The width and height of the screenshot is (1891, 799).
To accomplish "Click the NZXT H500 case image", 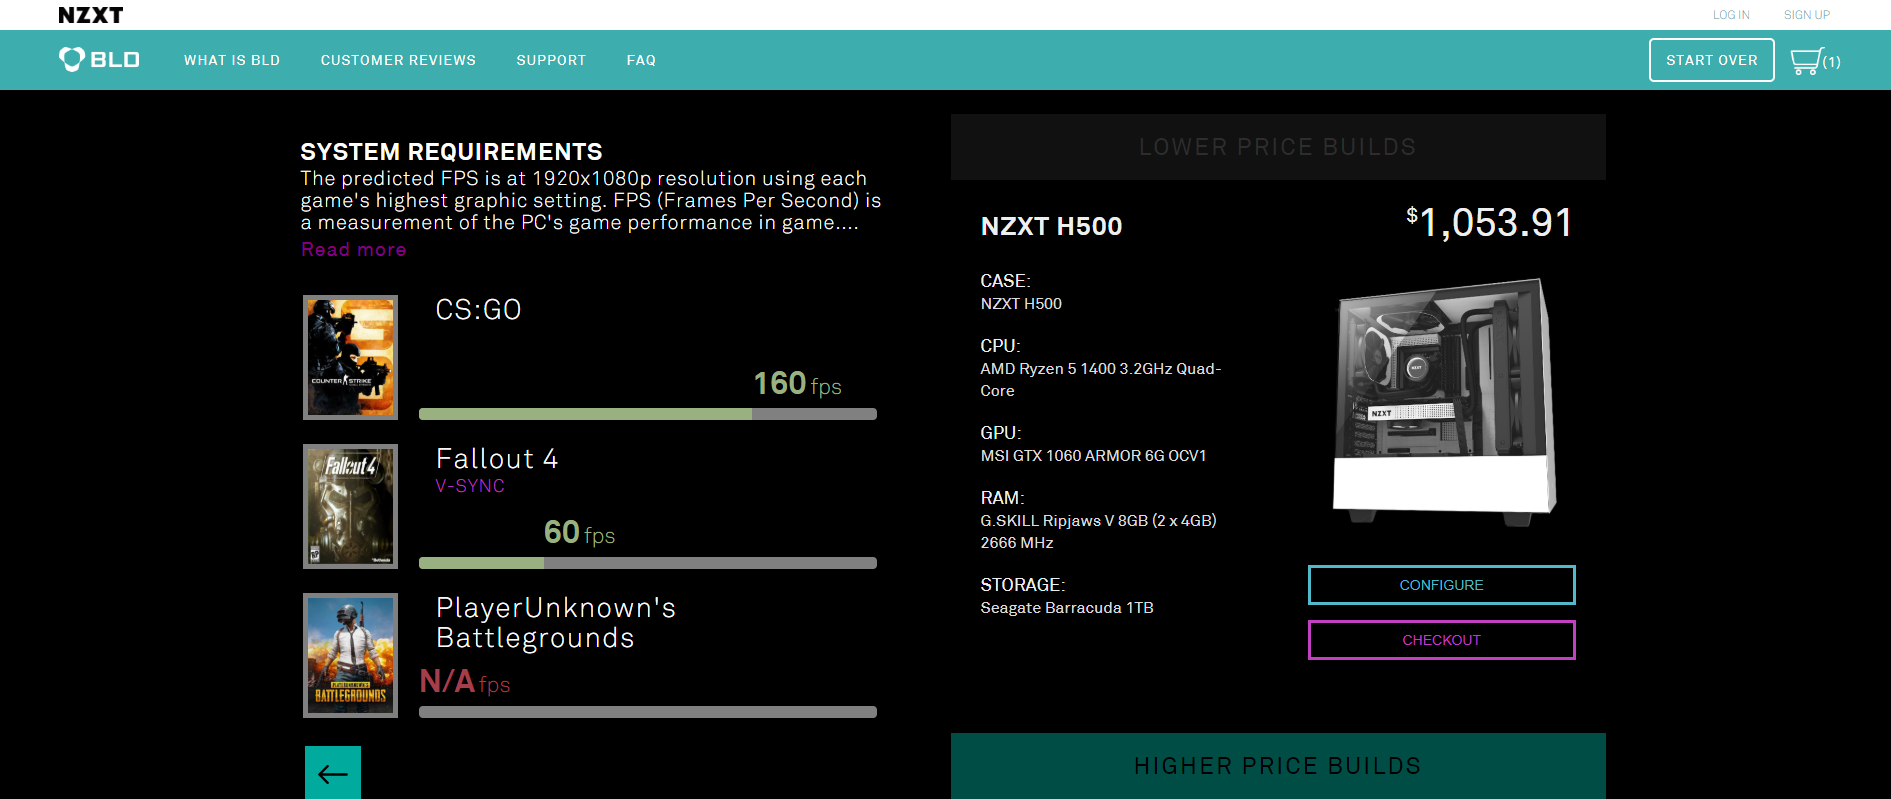I will 1444,401.
